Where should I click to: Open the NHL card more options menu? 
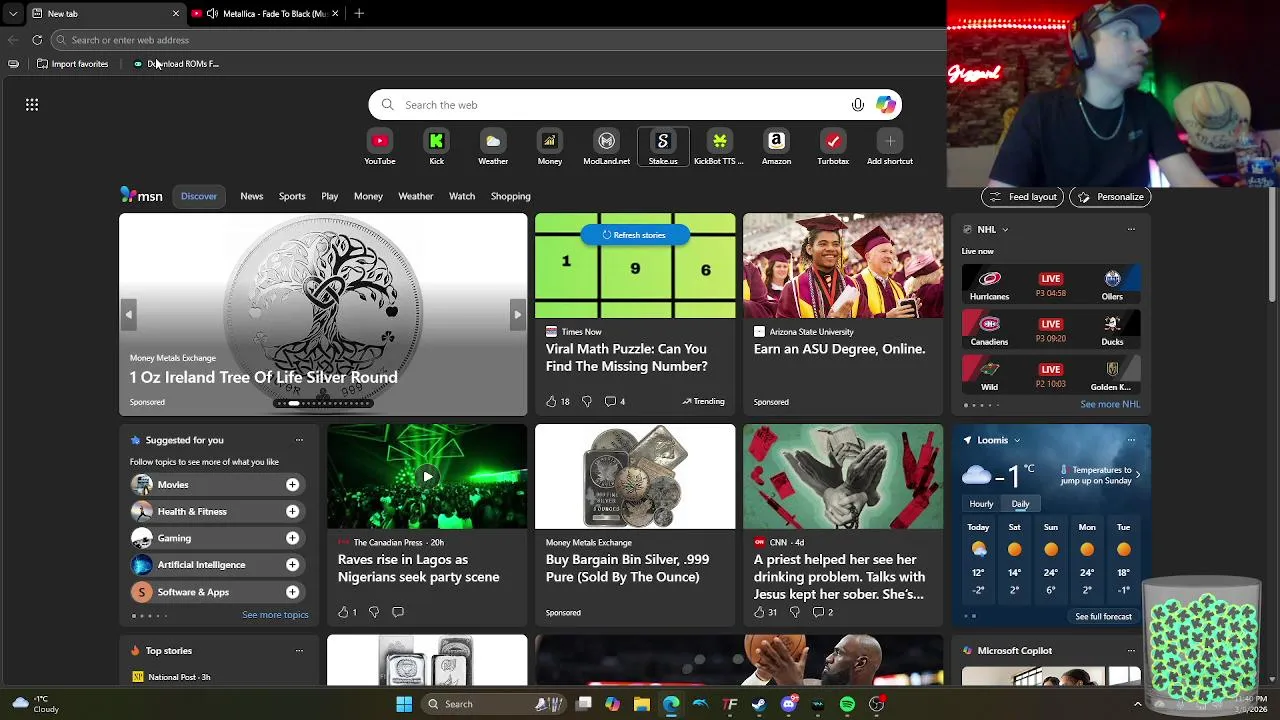point(1131,229)
